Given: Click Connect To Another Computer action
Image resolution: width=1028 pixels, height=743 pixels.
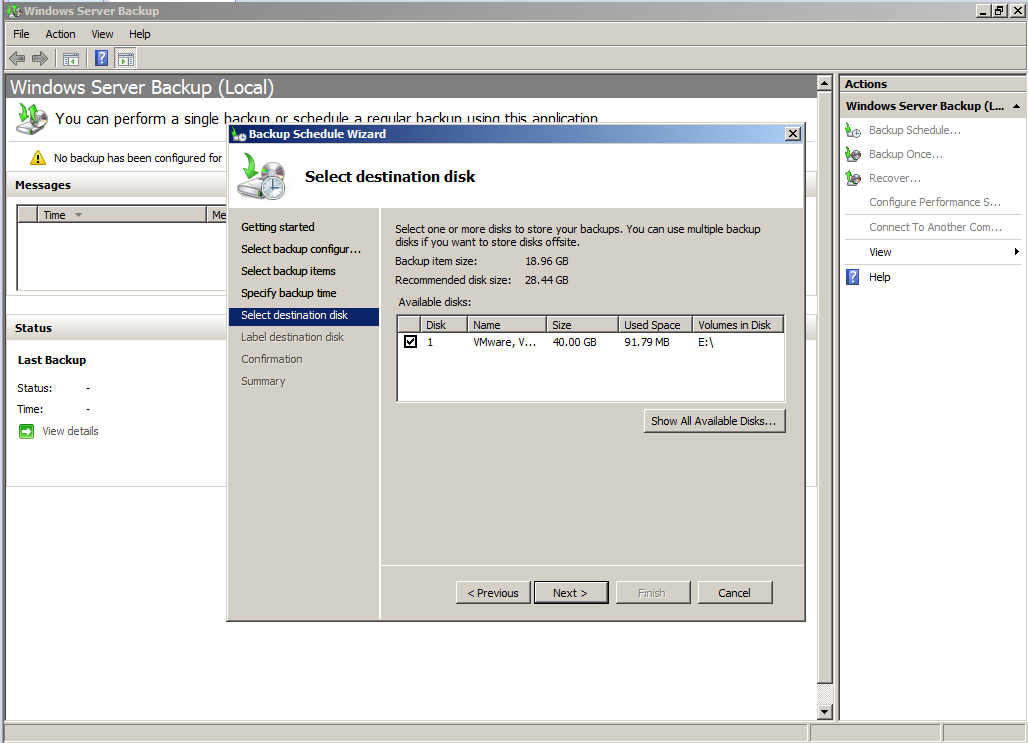Looking at the screenshot, I should 936,227.
